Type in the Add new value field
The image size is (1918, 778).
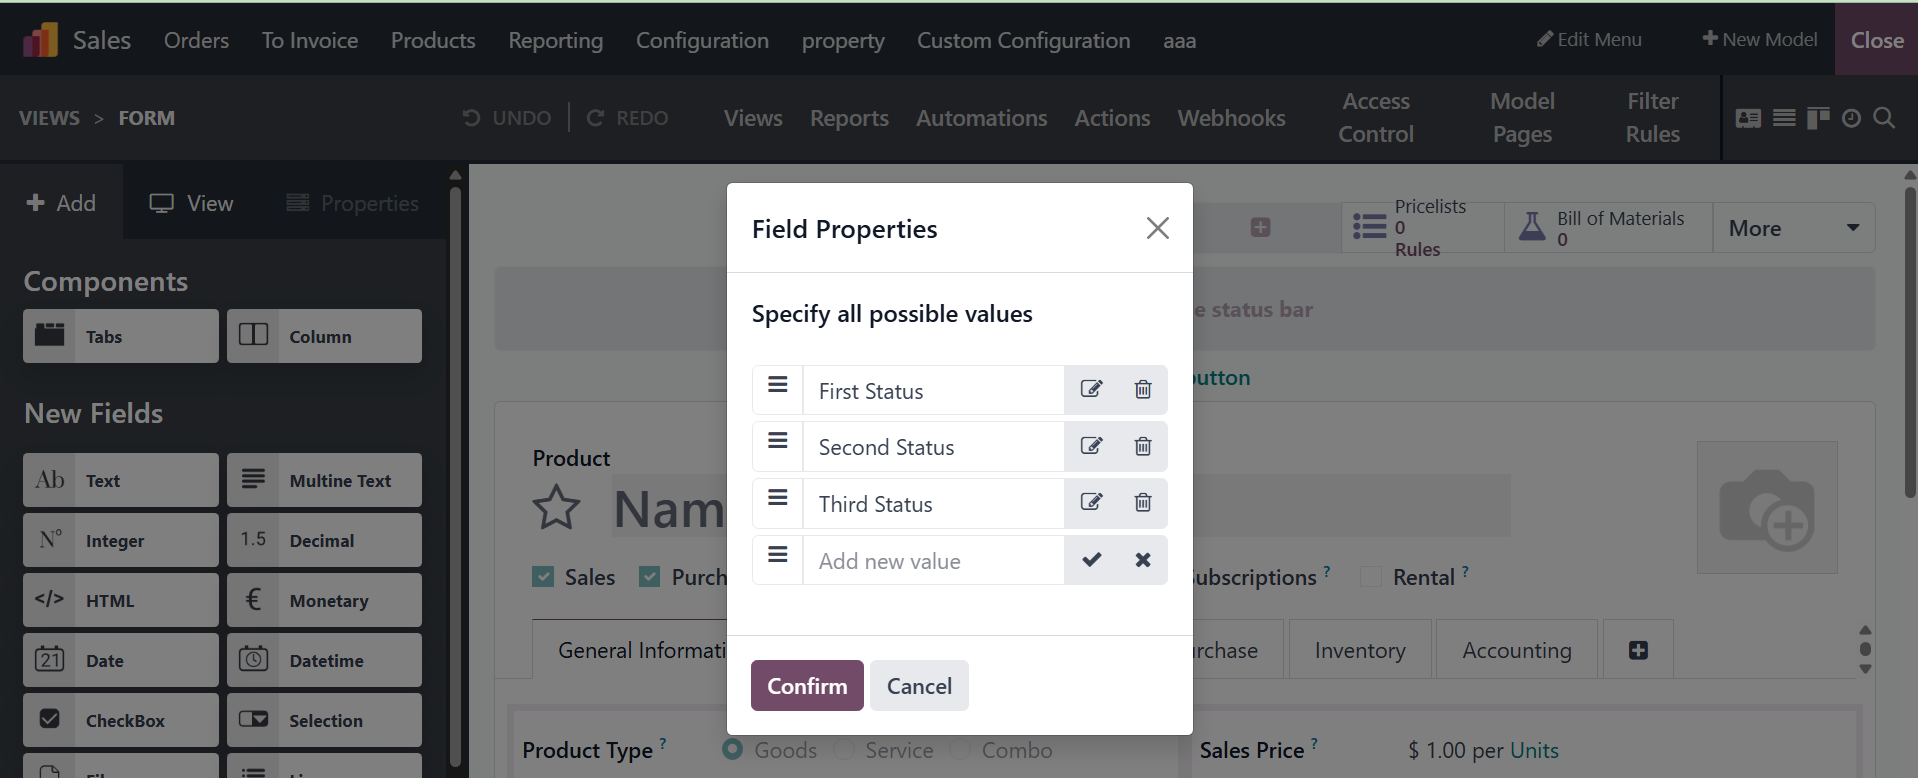click(x=933, y=561)
